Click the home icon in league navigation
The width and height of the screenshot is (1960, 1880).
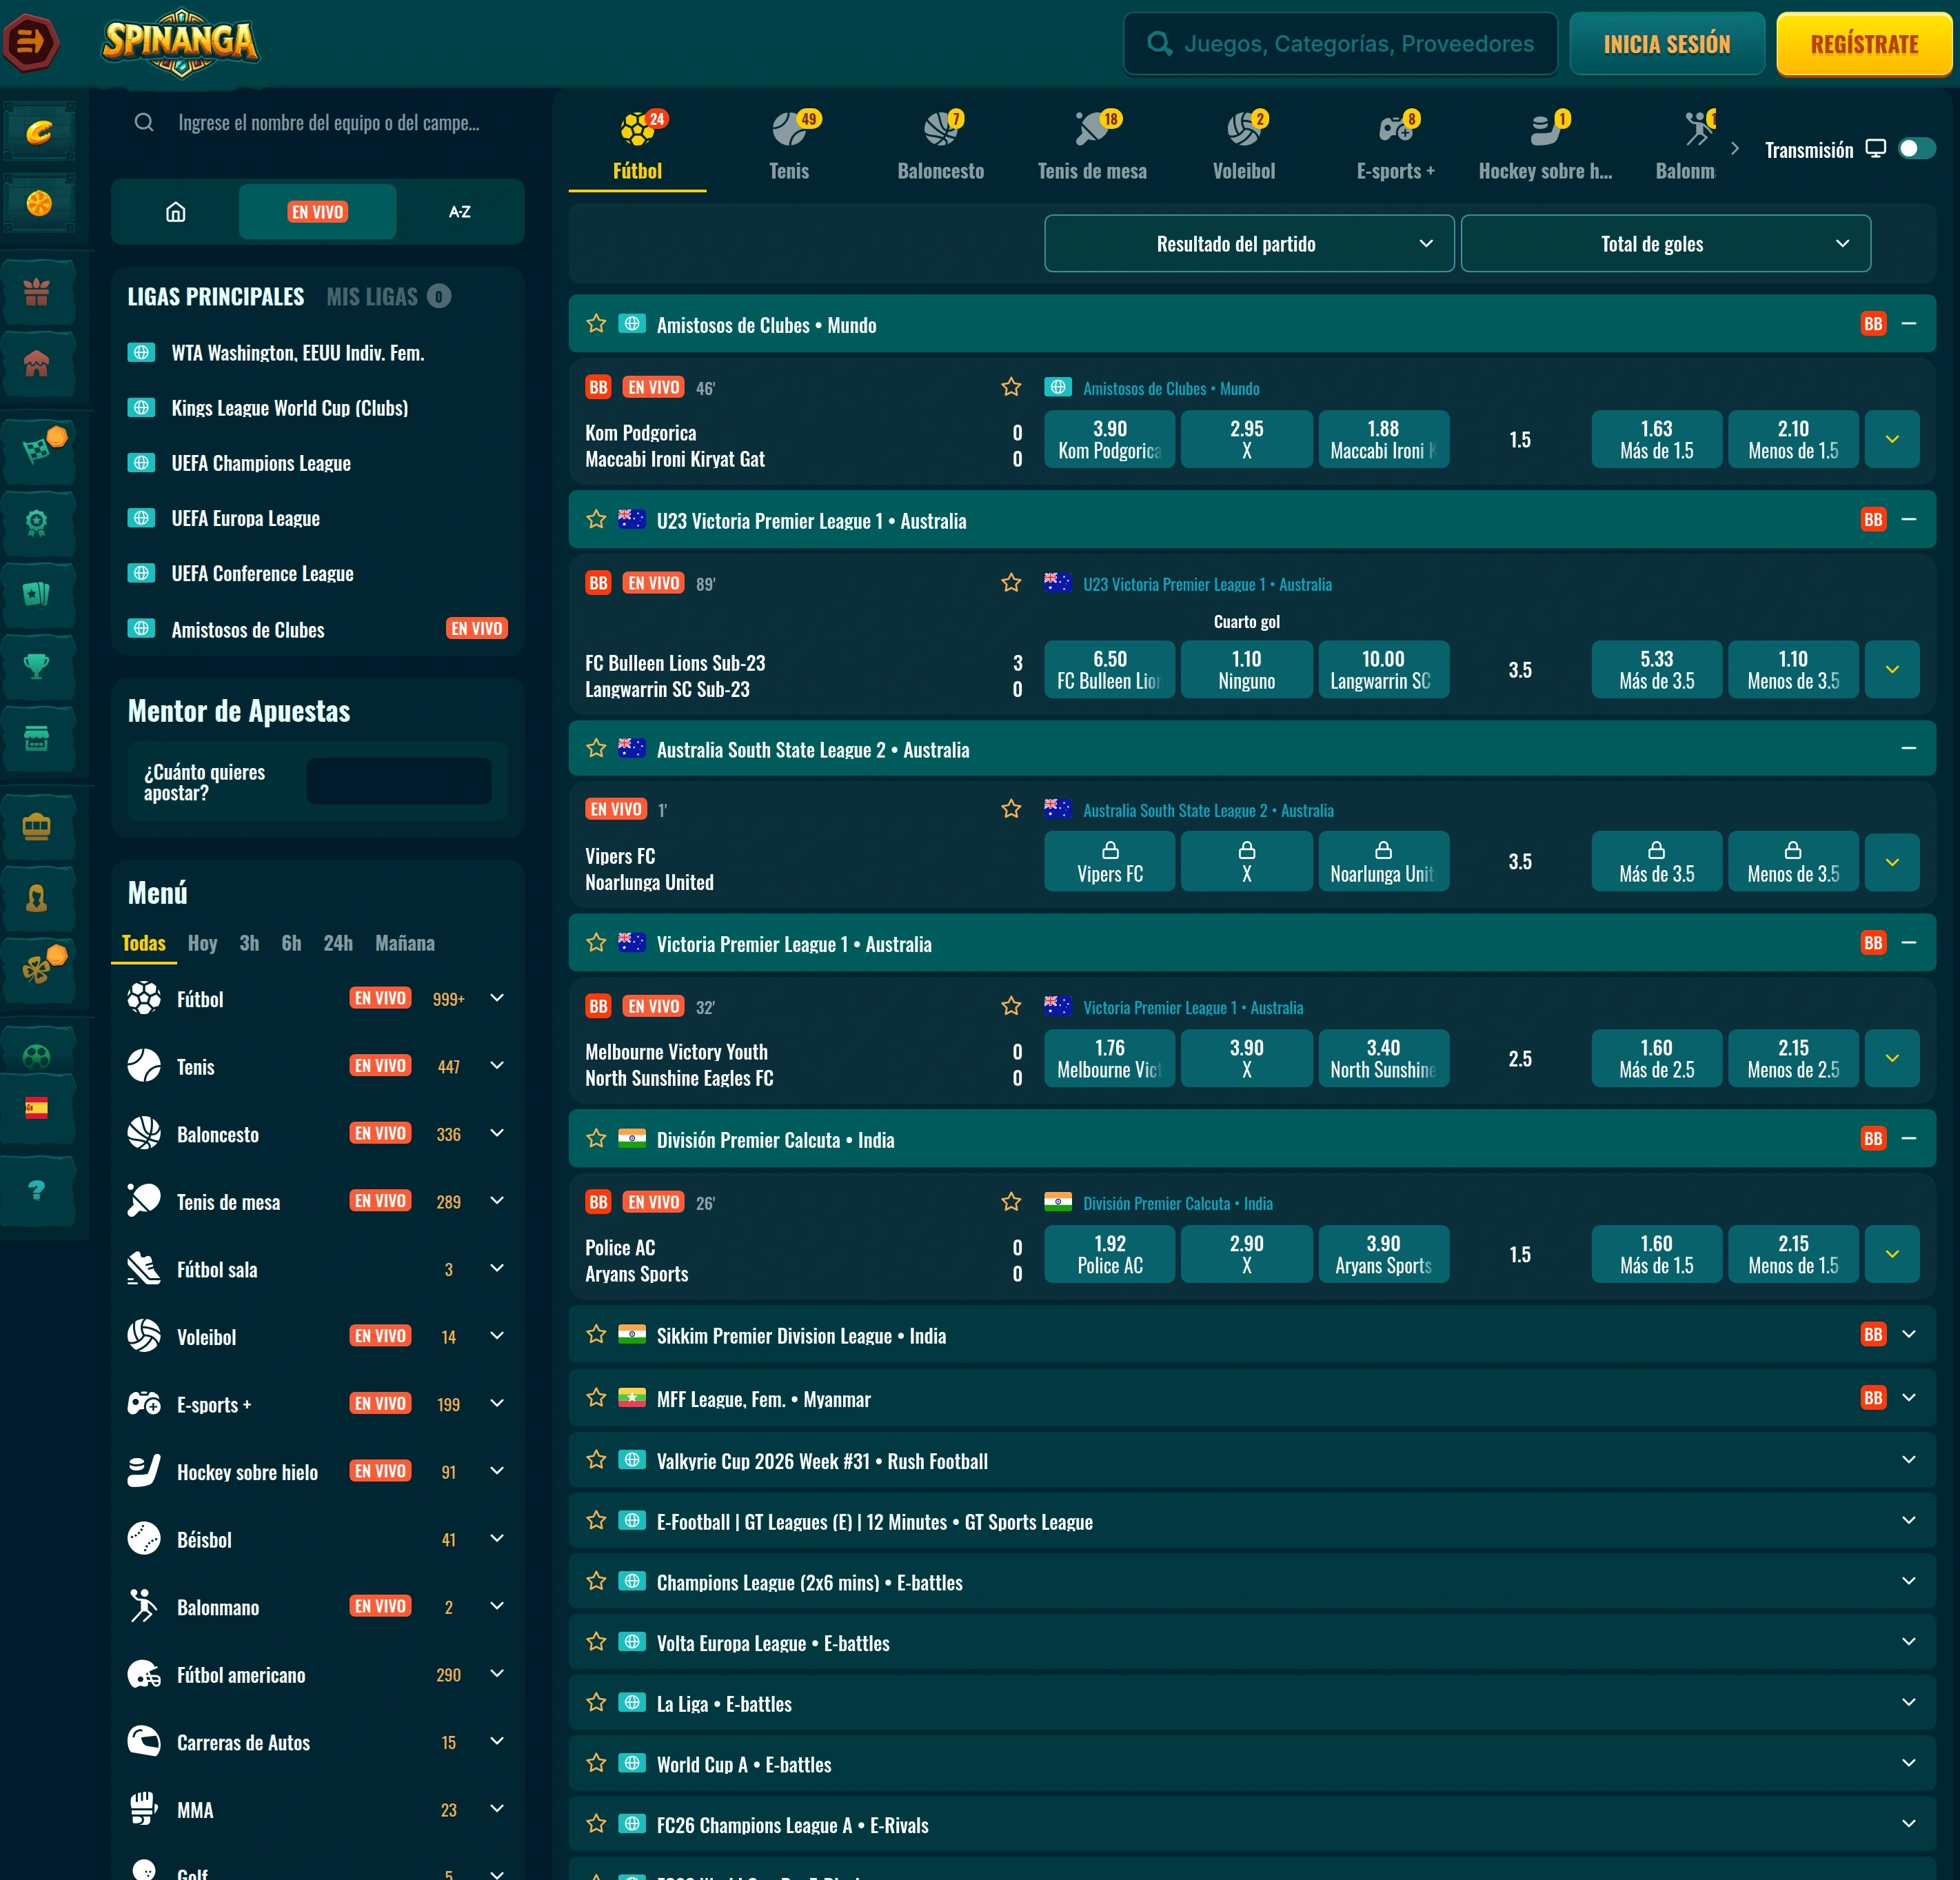[x=176, y=212]
